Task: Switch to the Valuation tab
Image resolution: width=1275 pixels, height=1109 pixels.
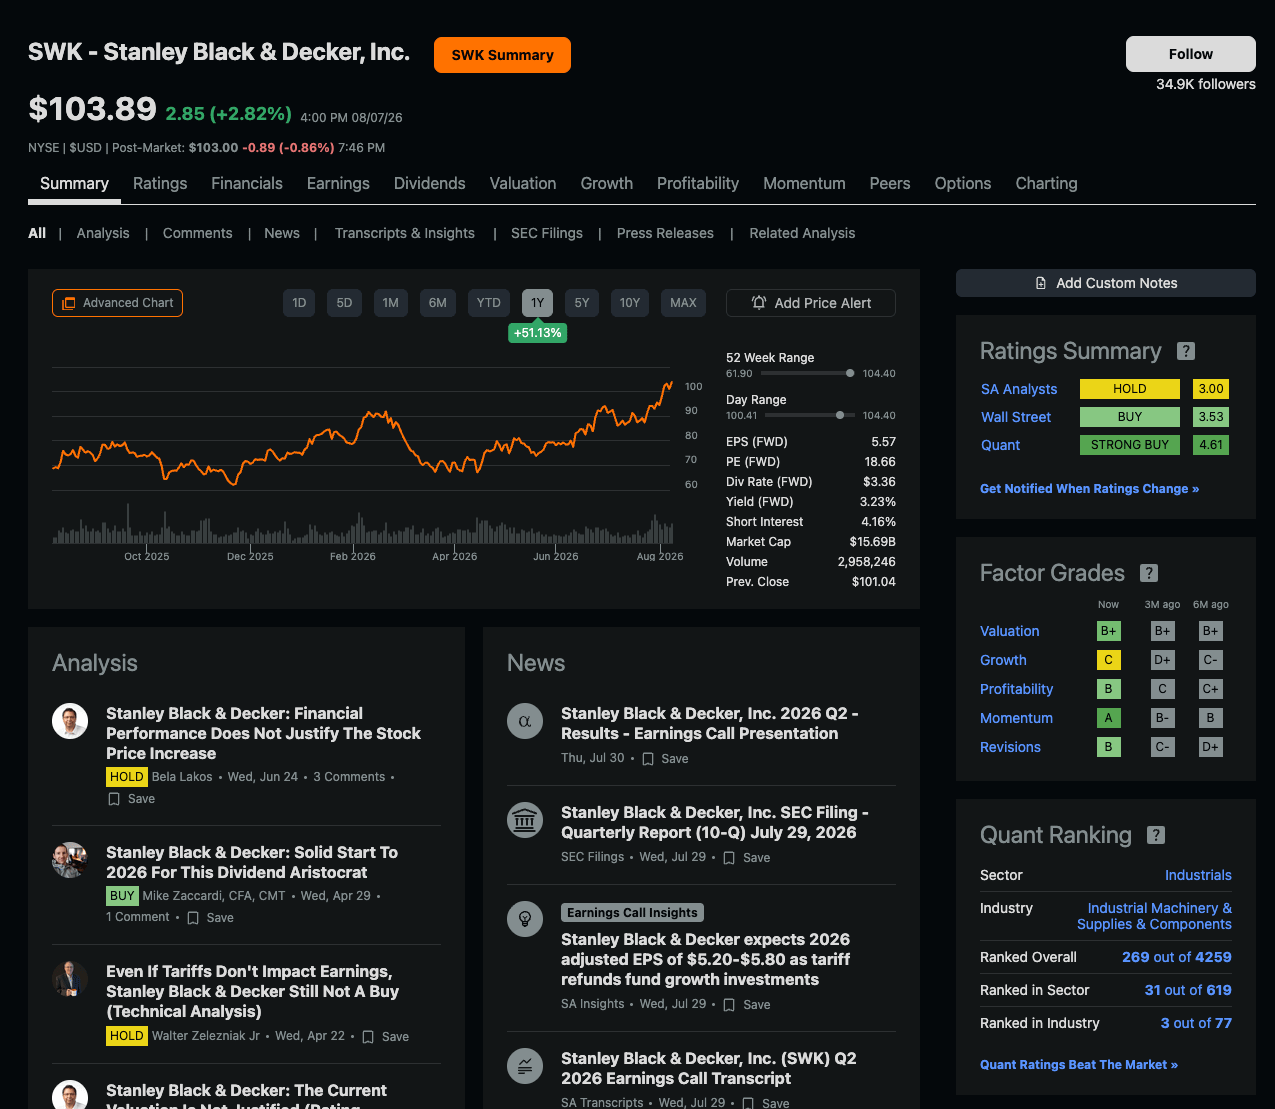Action: (523, 184)
